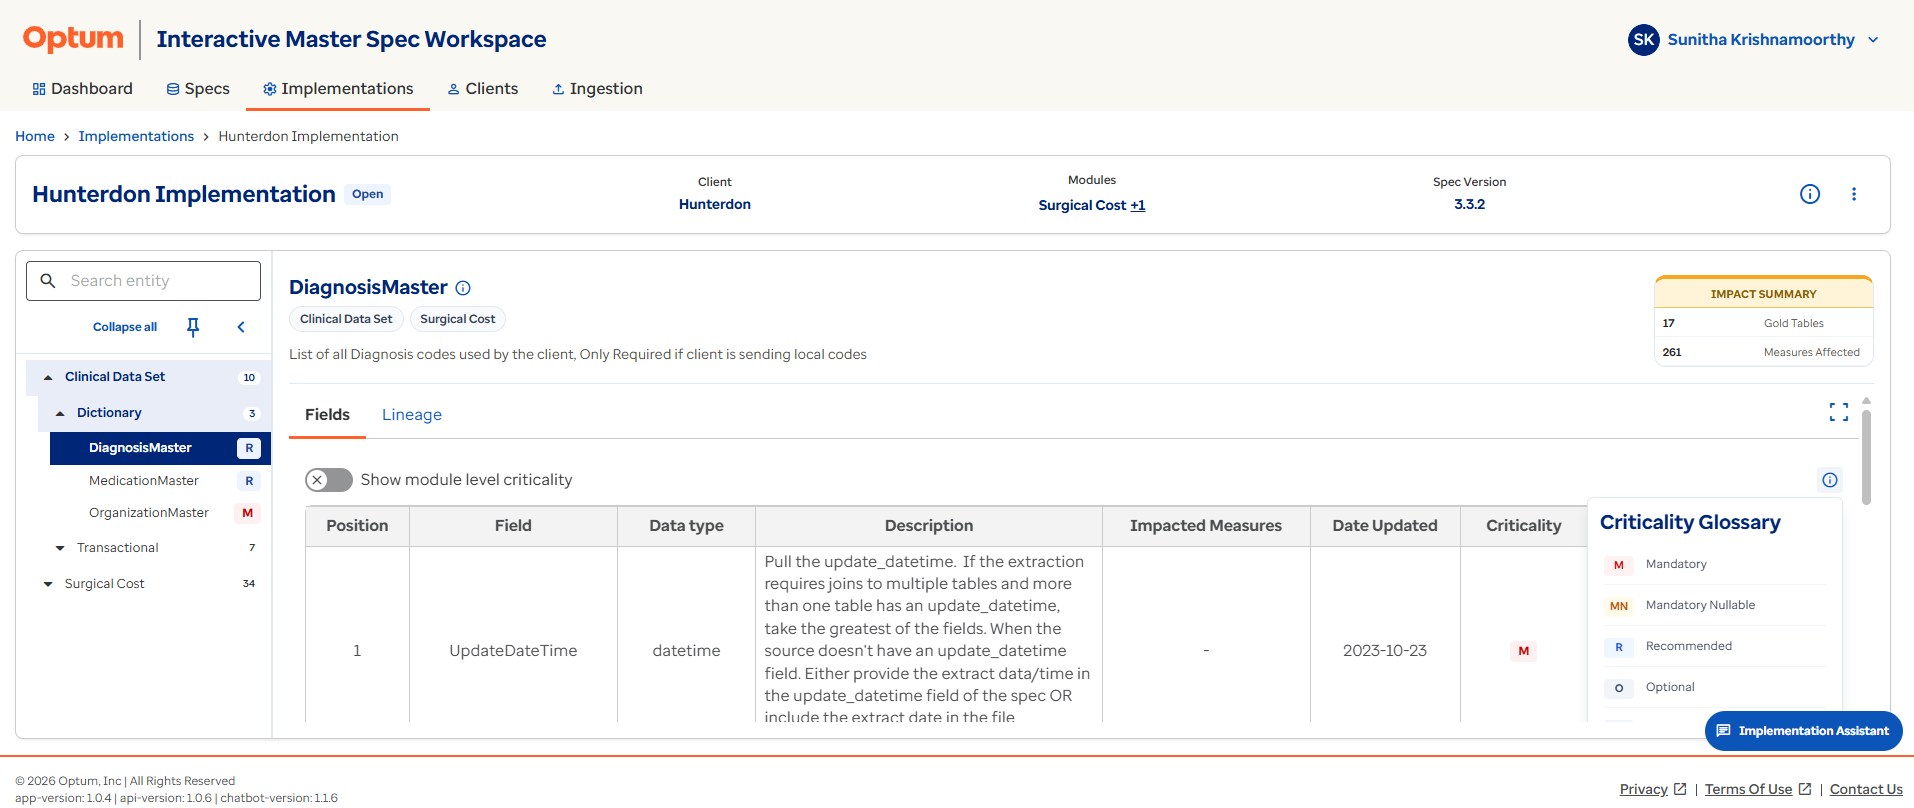Click the search magnifier icon
Viewport: 1914px width, 808px height.
(48, 281)
